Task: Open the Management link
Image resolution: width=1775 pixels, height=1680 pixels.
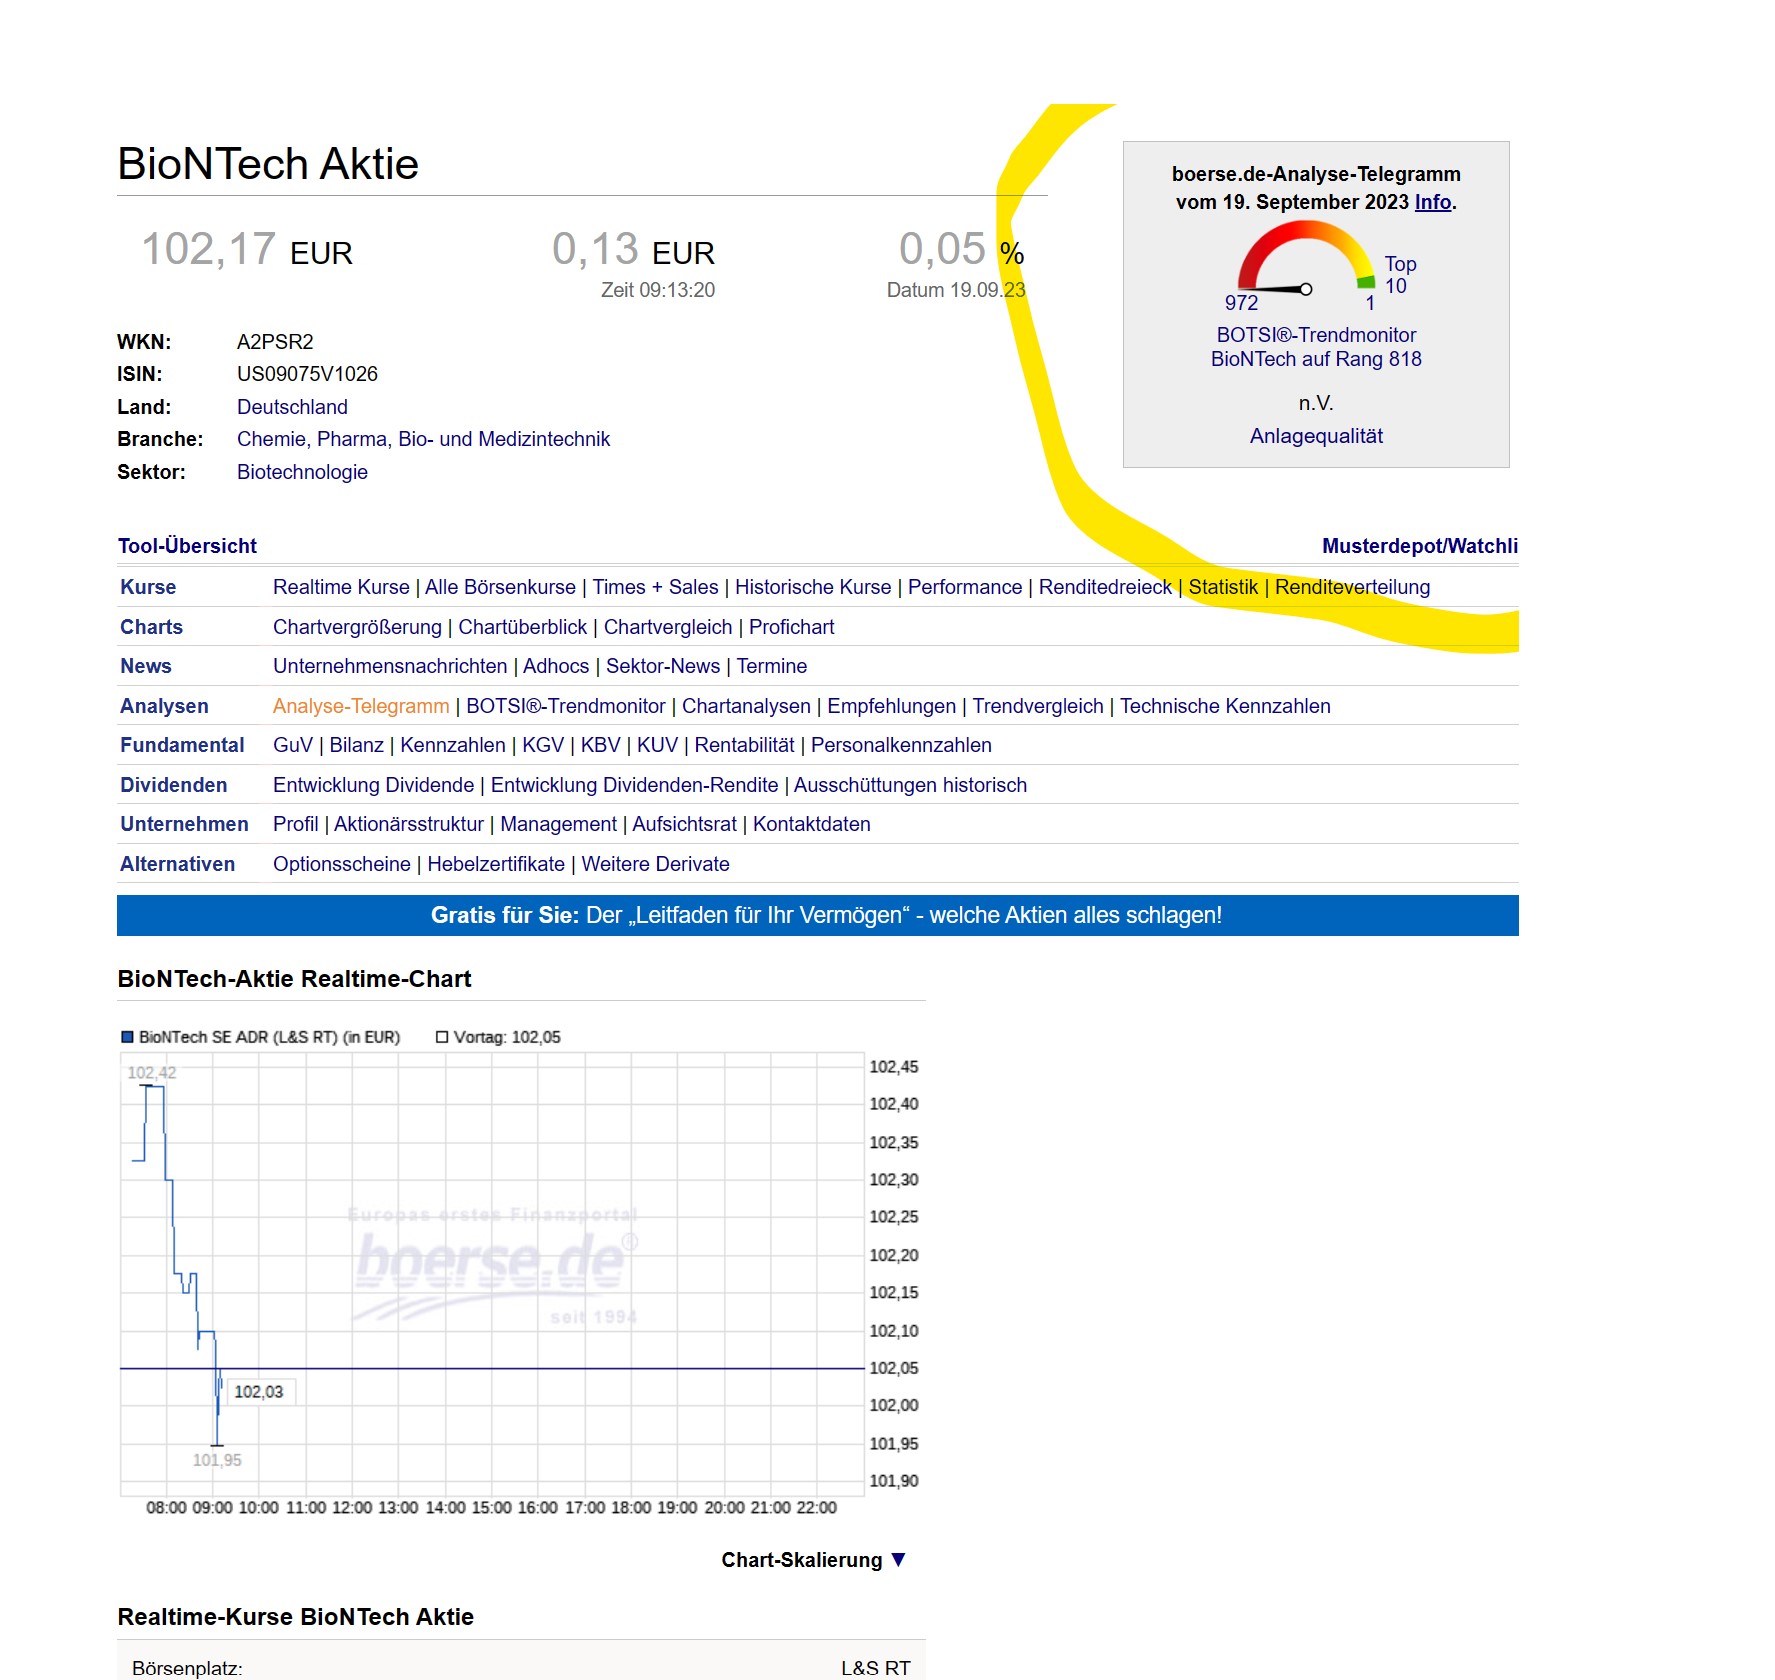Action: [558, 824]
